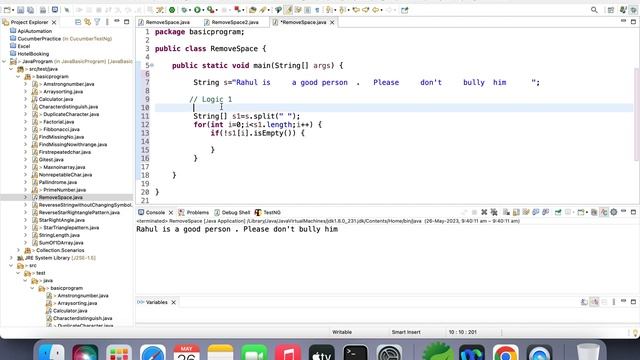This screenshot has height=360, width=640.
Task: Open Calendar from the dock
Action: click(x=186, y=353)
